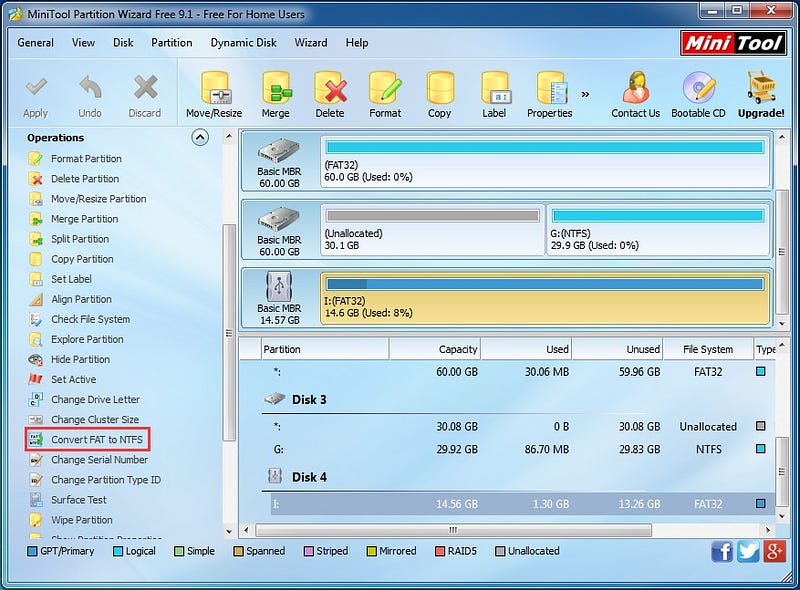Expand more toolbar items chevron
Image resolution: width=800 pixels, height=590 pixels.
[585, 94]
